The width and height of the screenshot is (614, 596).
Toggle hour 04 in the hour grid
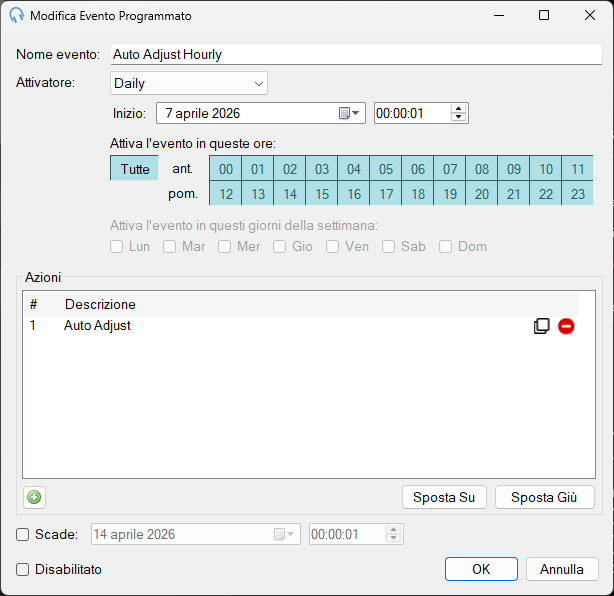354,168
